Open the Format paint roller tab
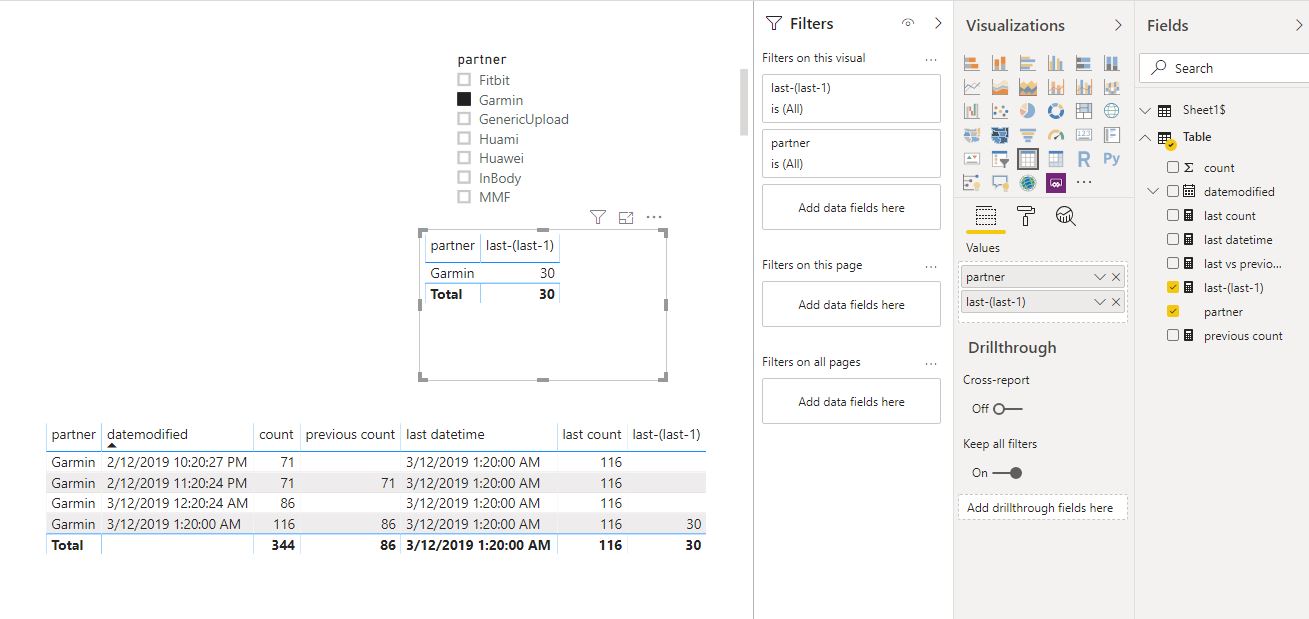Image resolution: width=1309 pixels, height=619 pixels. click(1025, 216)
